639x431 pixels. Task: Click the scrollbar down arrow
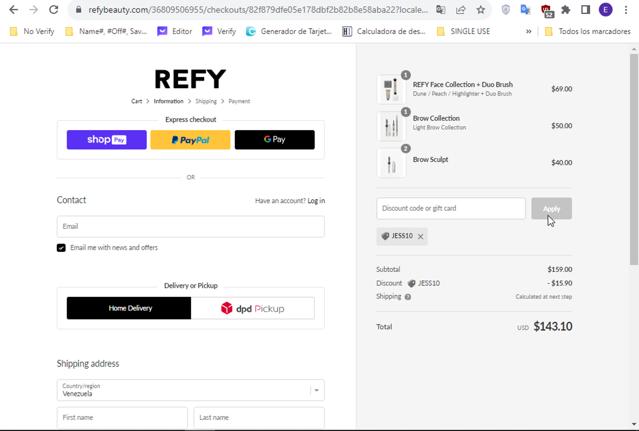(x=634, y=424)
